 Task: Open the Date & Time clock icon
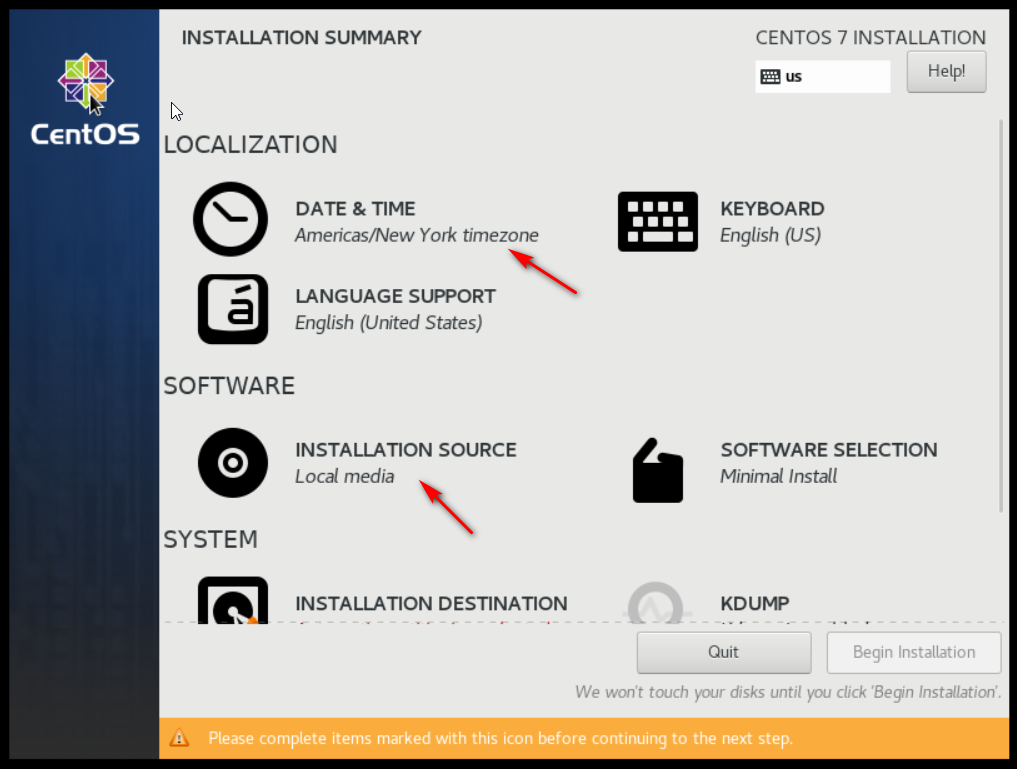tap(230, 219)
